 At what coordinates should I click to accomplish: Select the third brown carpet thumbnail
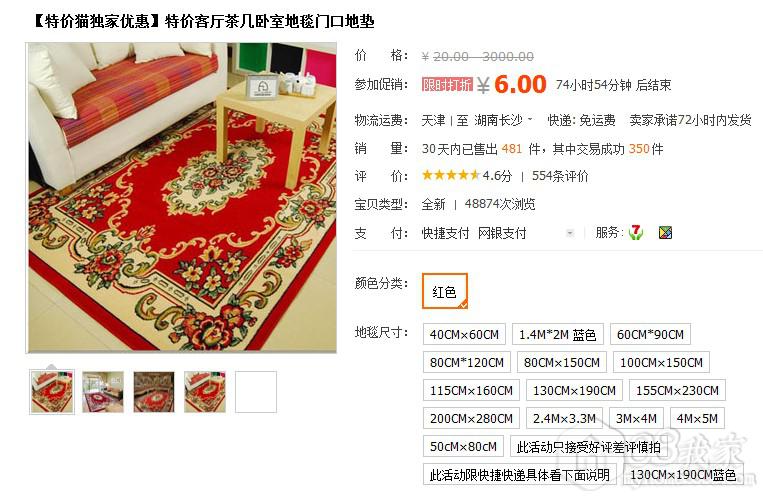coord(154,392)
